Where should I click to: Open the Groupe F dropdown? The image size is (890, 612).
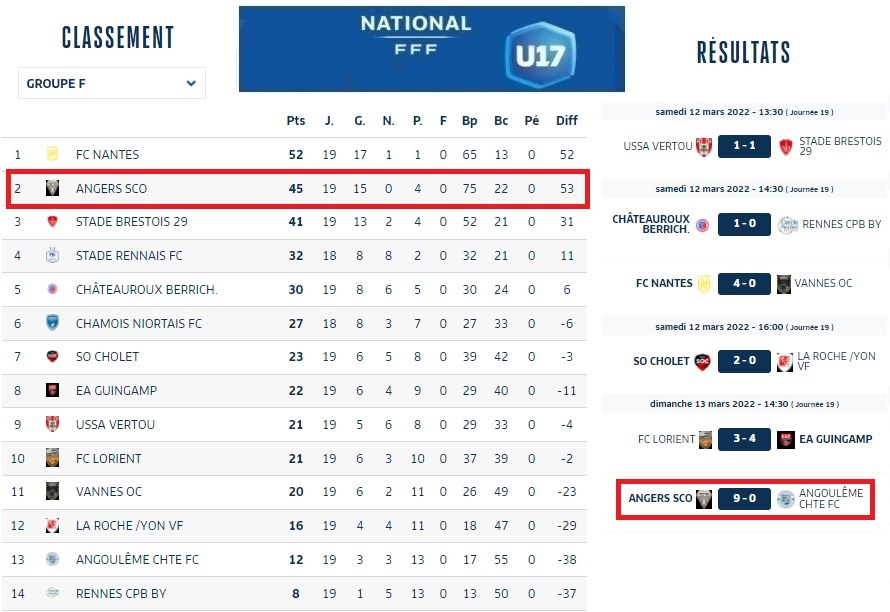click(x=111, y=84)
